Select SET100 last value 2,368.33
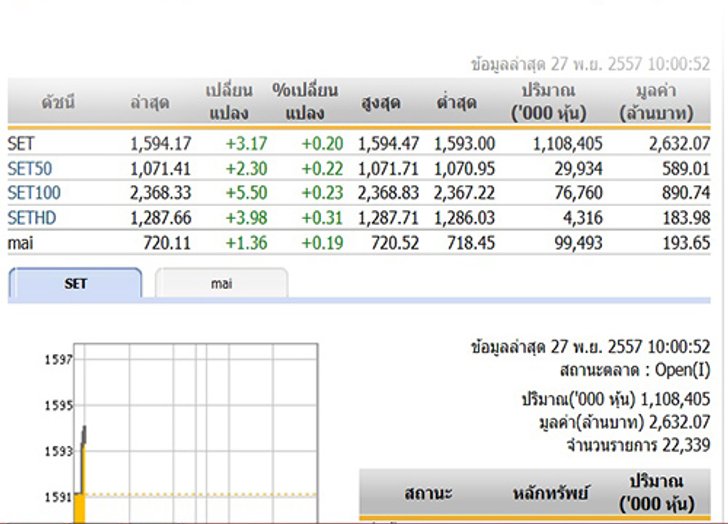The image size is (728, 524). pos(161,193)
